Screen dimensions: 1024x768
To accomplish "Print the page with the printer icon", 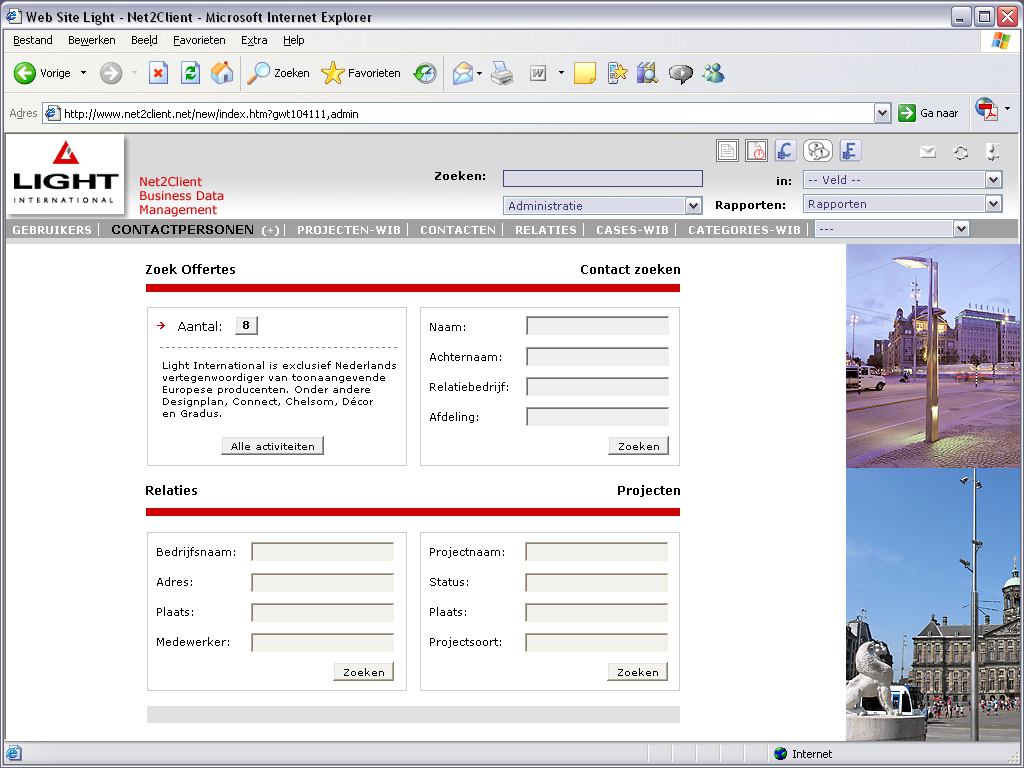I will point(502,73).
